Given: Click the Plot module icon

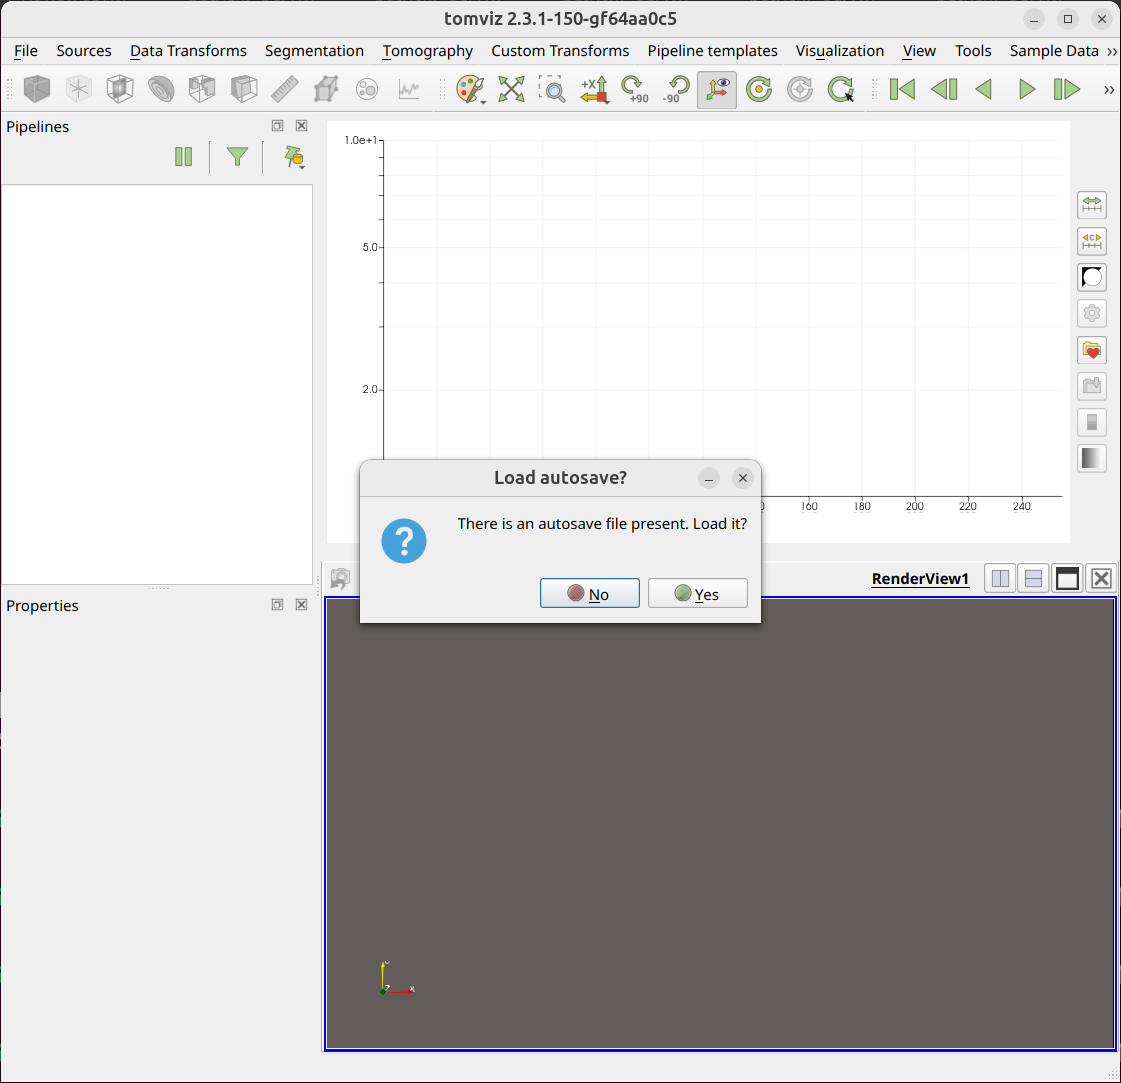Looking at the screenshot, I should click(409, 89).
